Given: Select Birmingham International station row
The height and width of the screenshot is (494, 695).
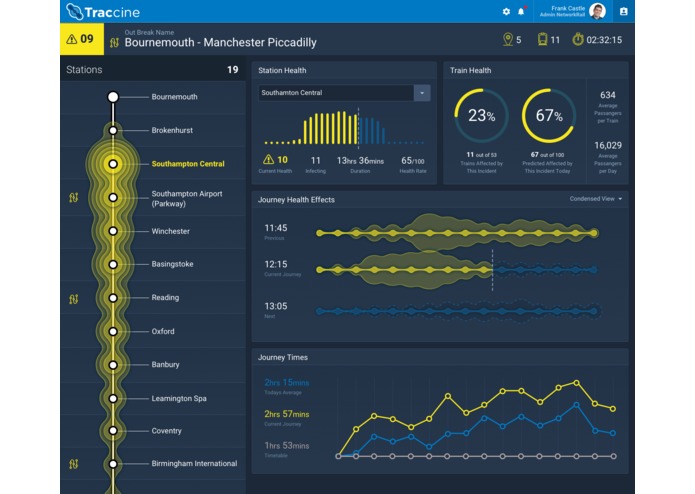Looking at the screenshot, I should coord(153,463).
